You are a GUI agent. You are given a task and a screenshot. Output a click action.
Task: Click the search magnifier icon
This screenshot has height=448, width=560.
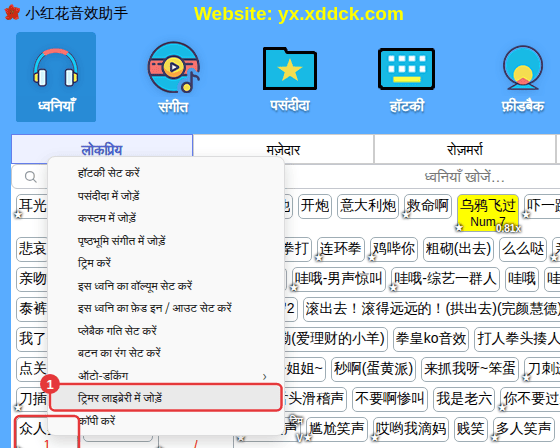(31, 177)
